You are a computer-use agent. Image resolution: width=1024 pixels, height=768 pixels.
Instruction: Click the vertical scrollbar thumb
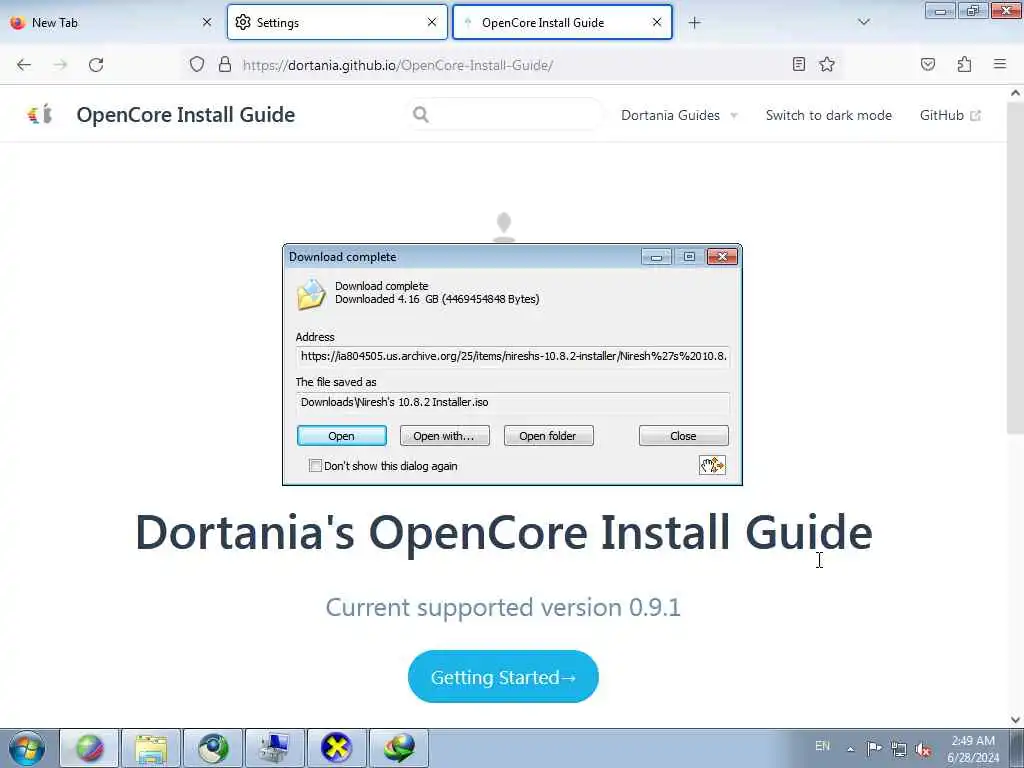click(x=1015, y=268)
